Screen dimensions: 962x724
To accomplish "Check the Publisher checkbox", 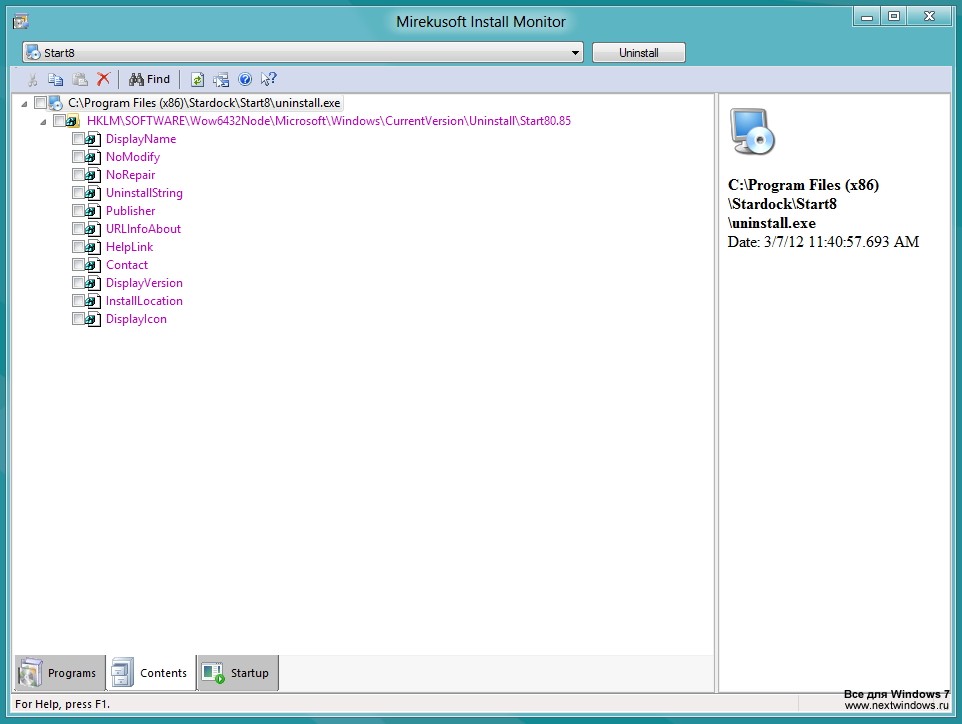I will 78,210.
